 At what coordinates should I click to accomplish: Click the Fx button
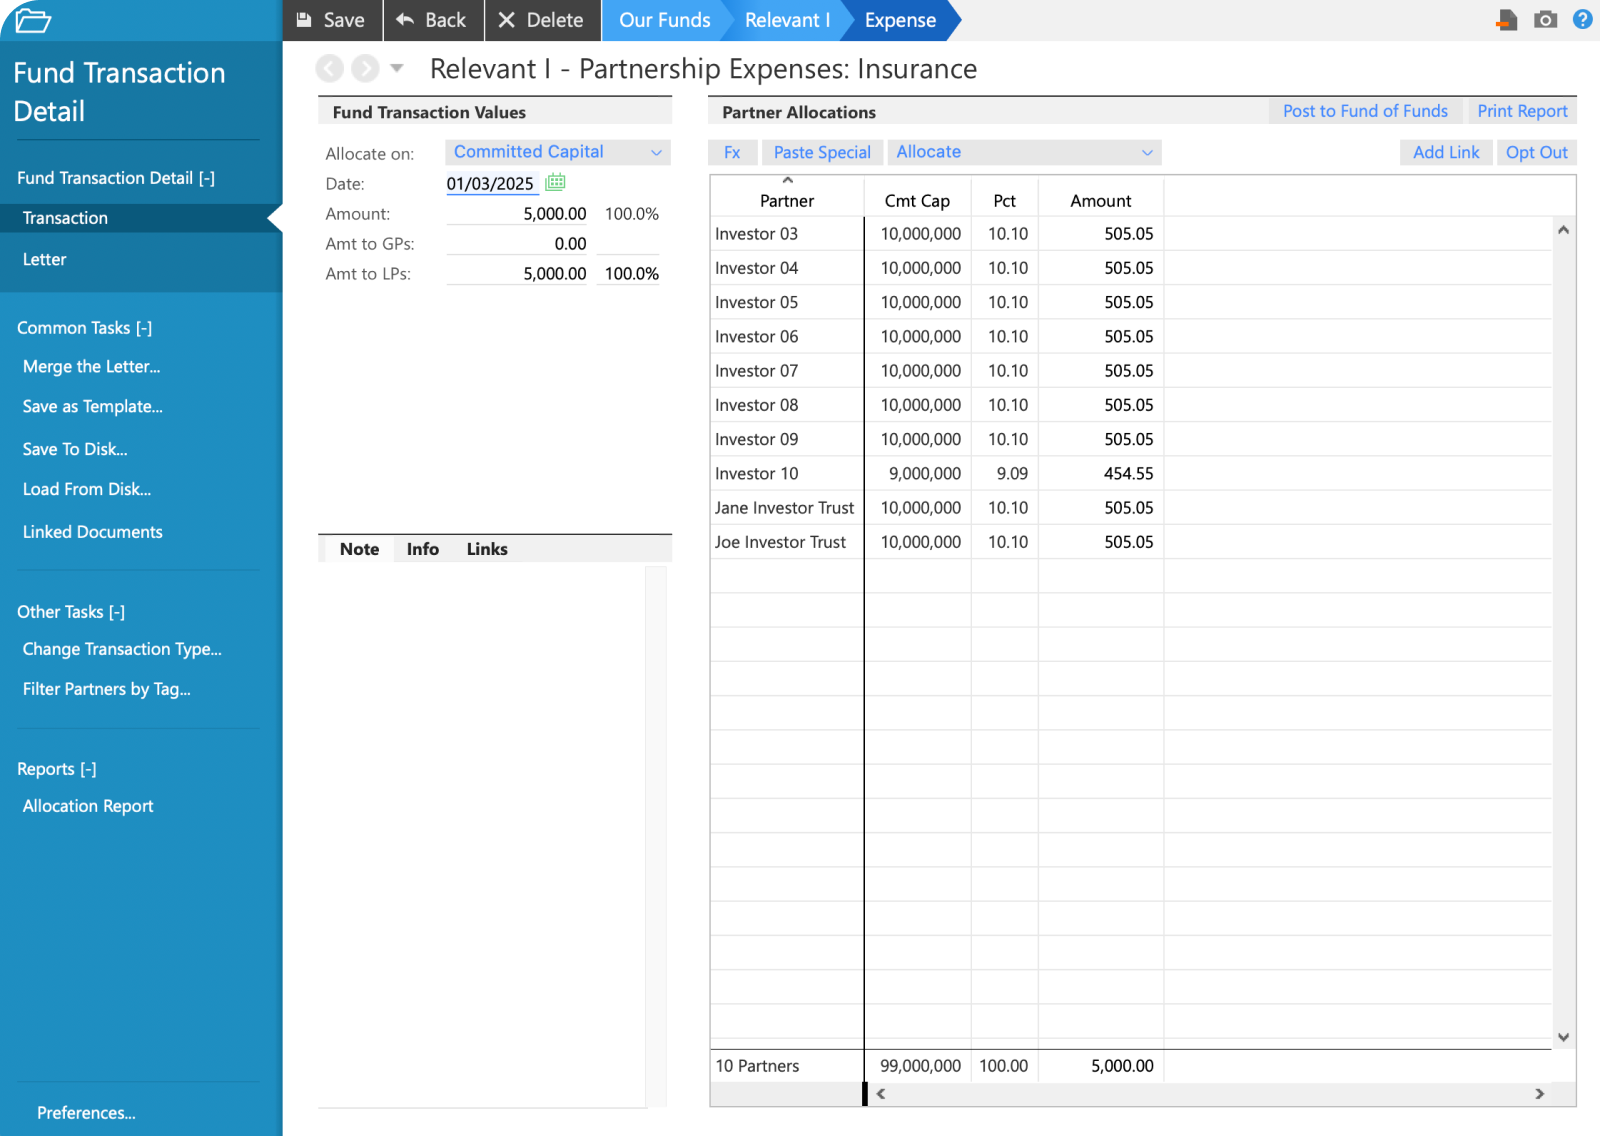coord(732,152)
